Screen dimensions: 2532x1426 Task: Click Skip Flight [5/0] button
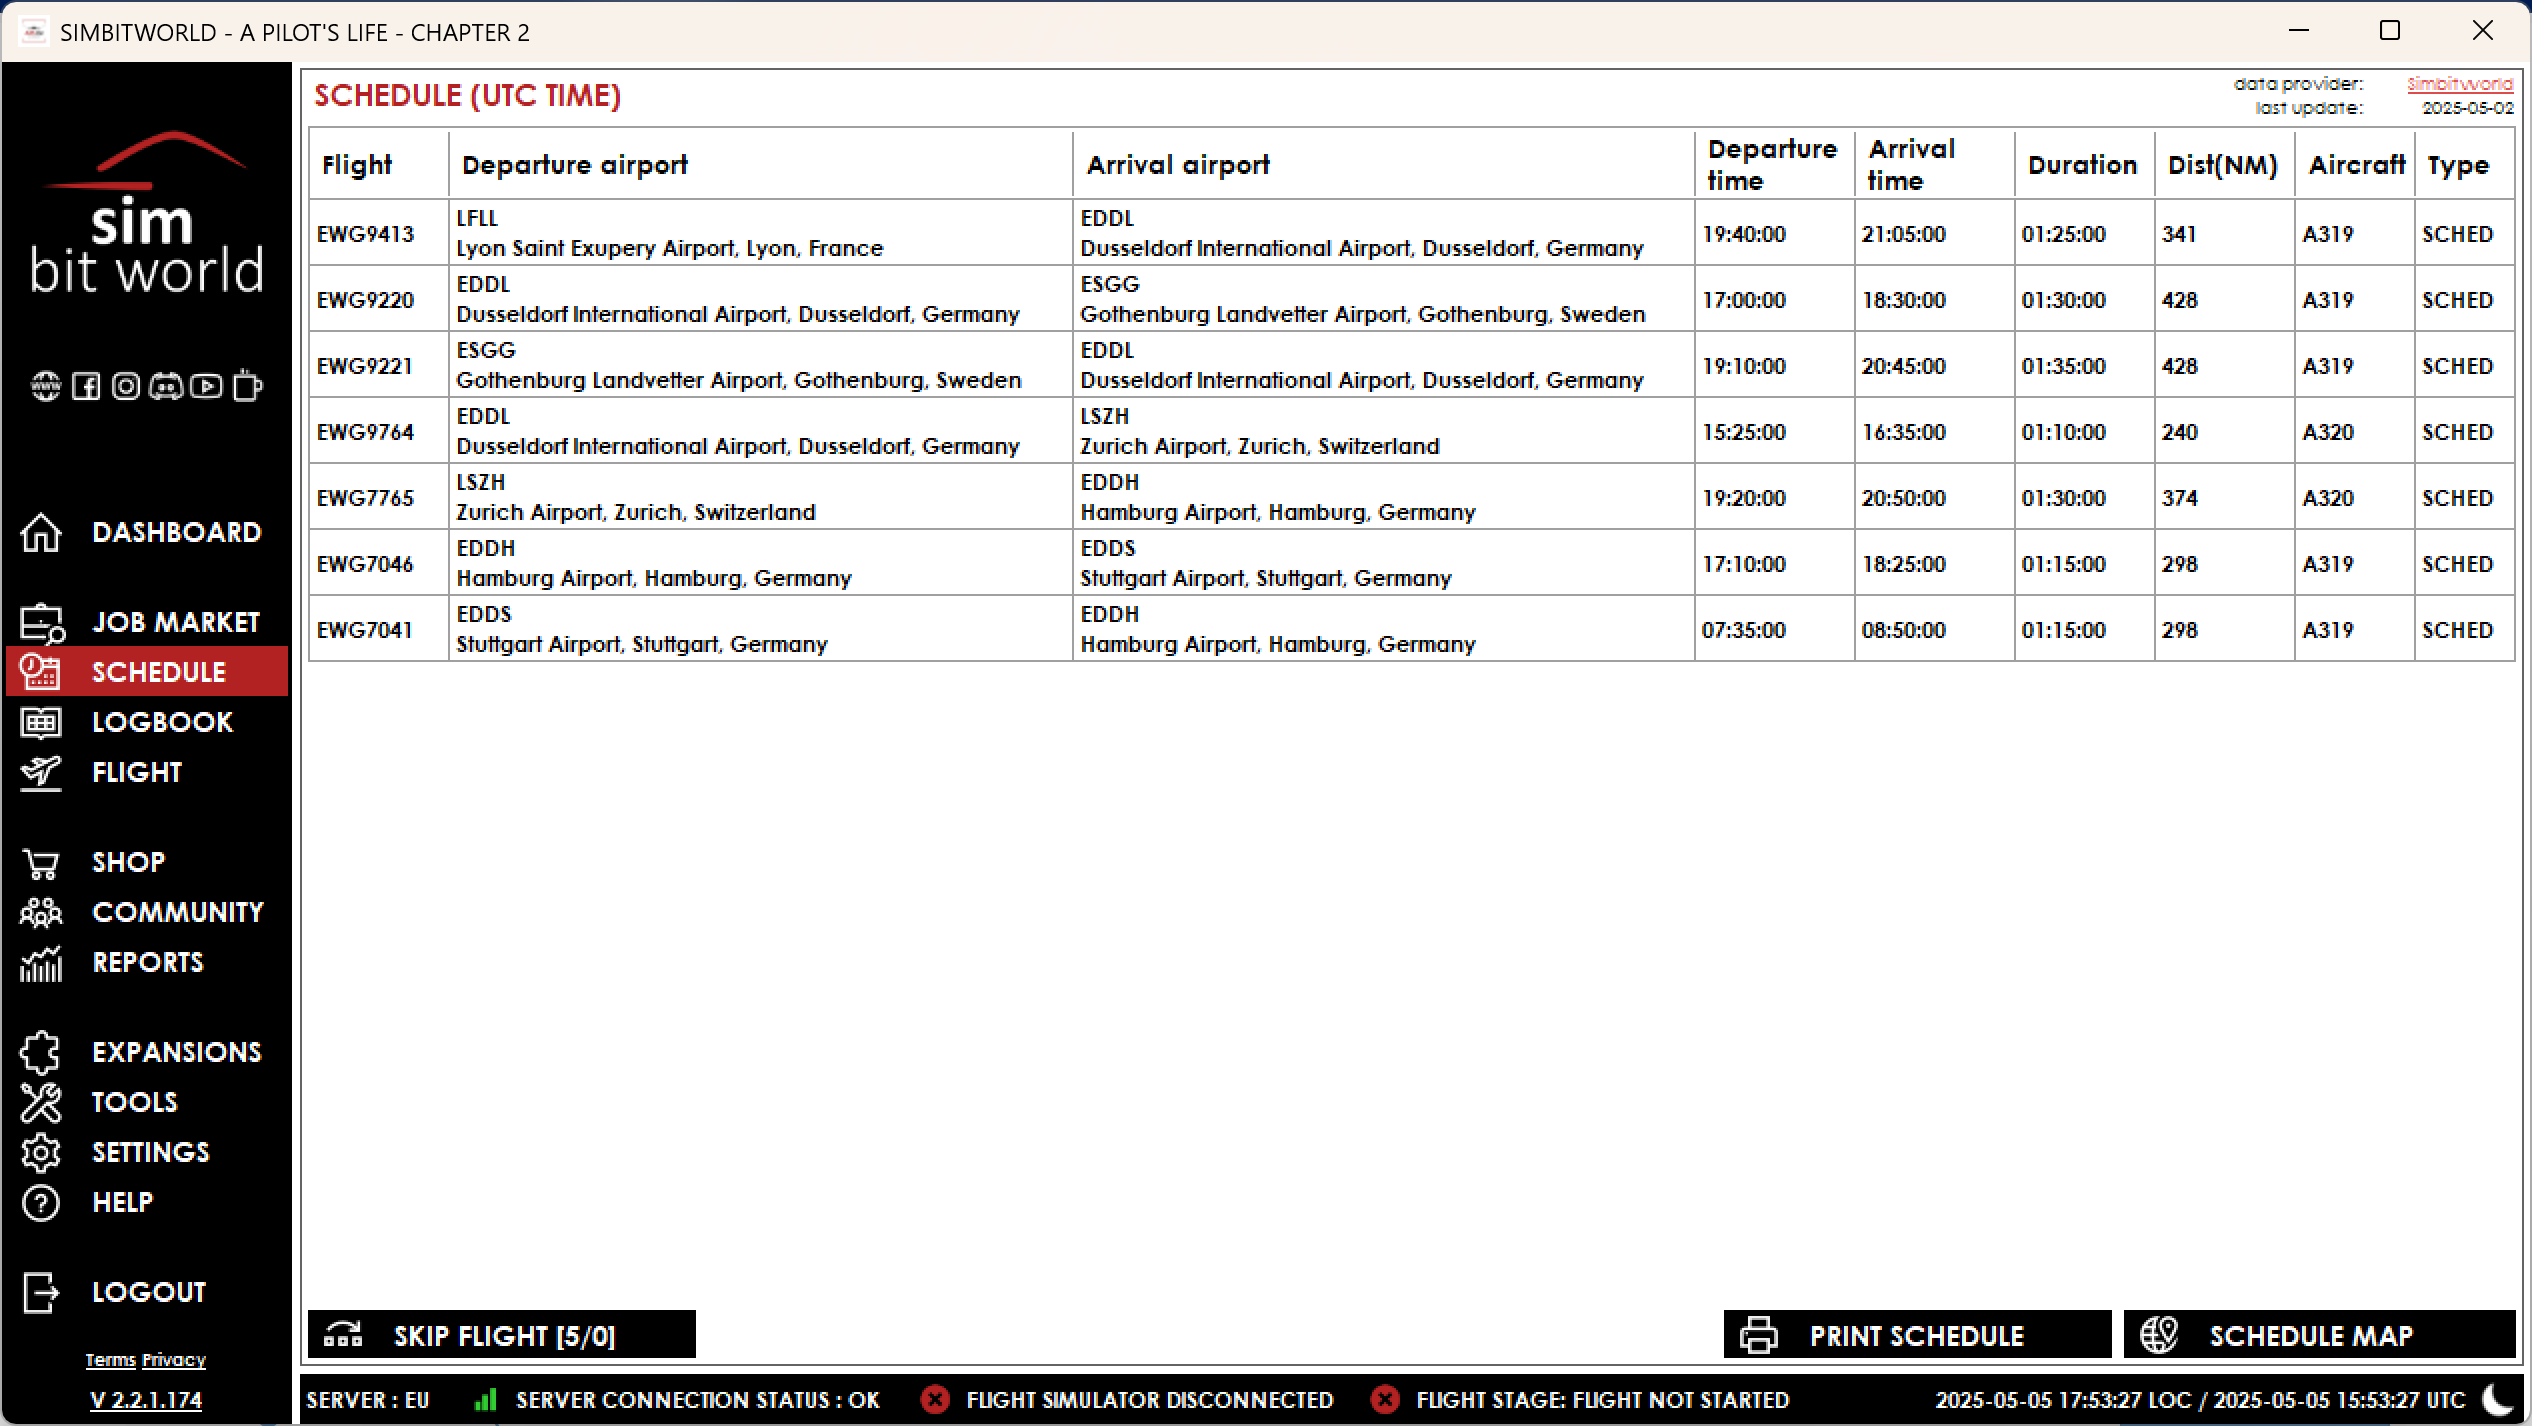tap(502, 1336)
